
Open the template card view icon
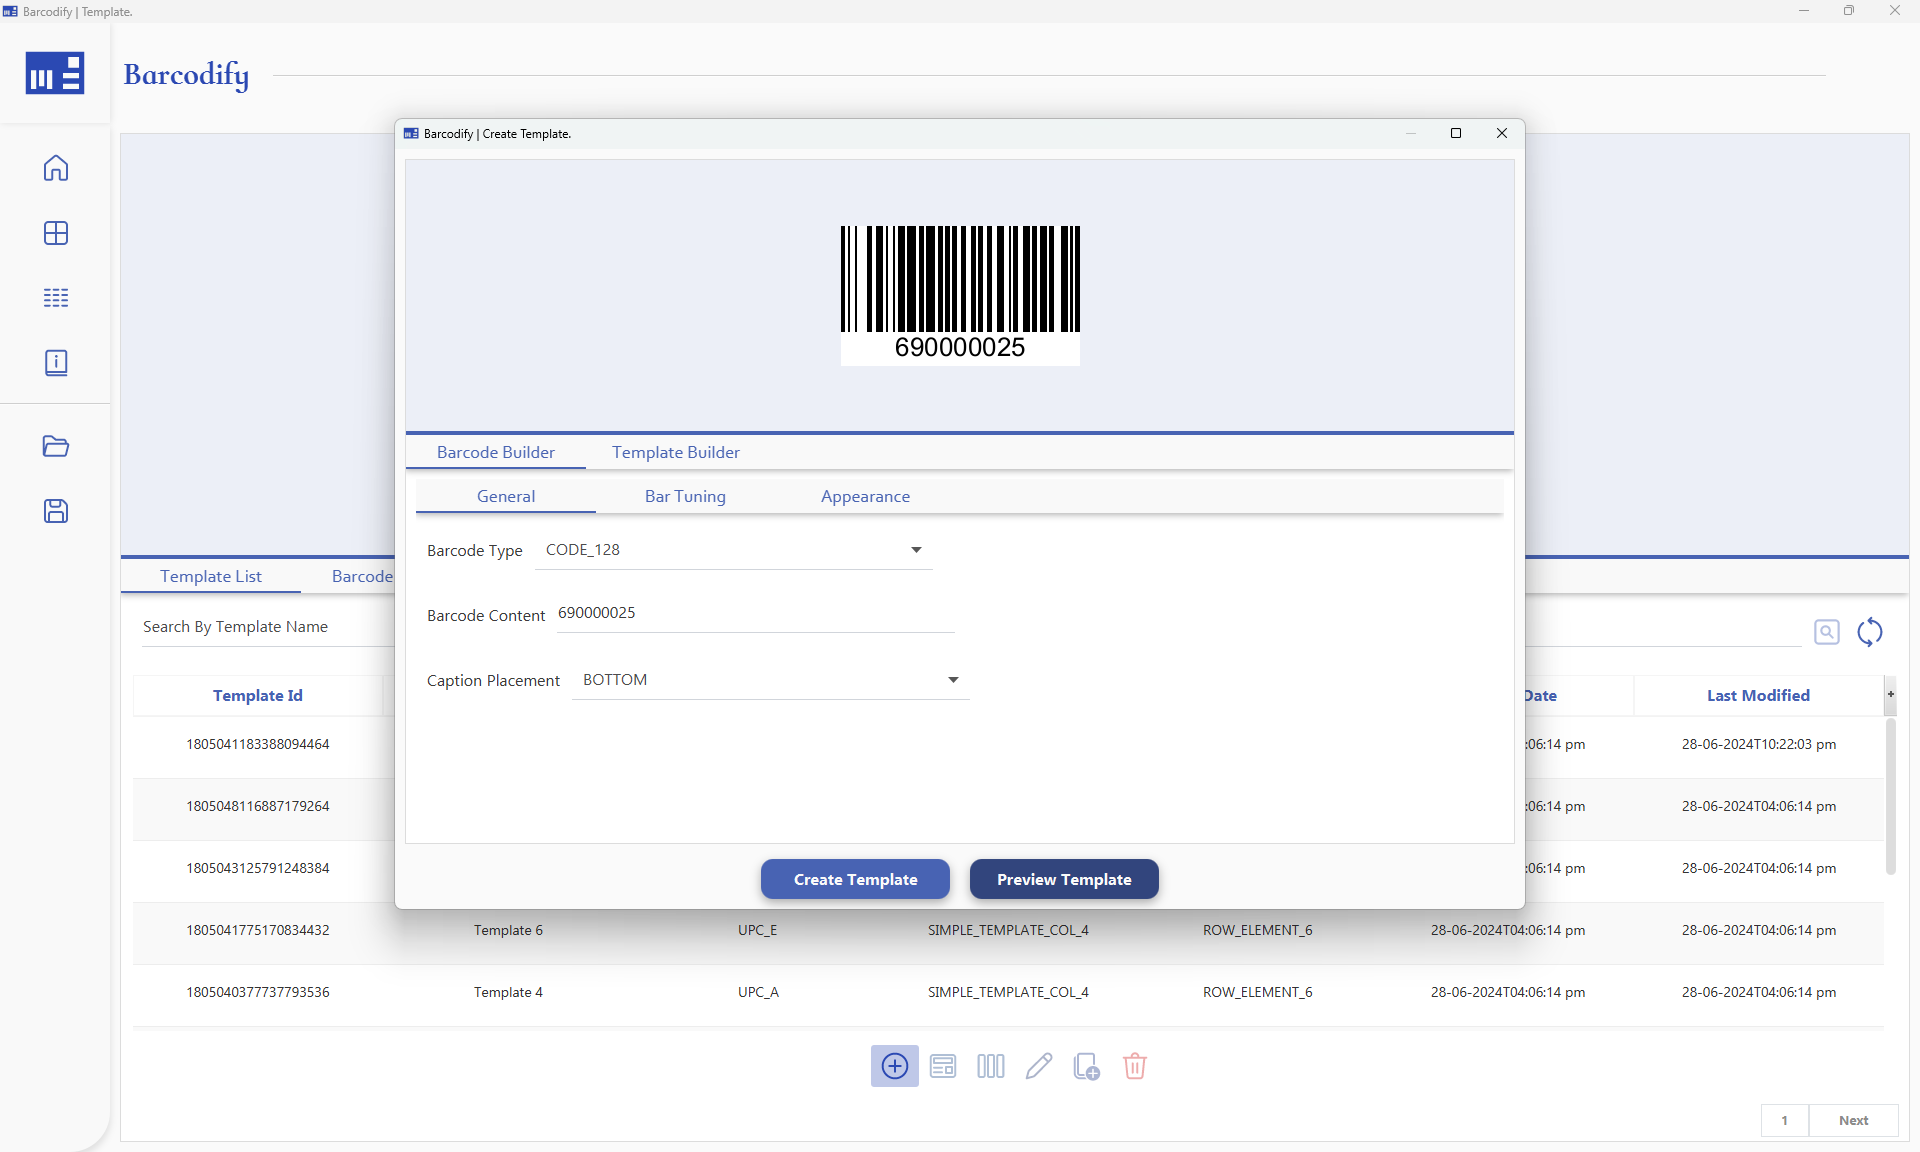942,1066
